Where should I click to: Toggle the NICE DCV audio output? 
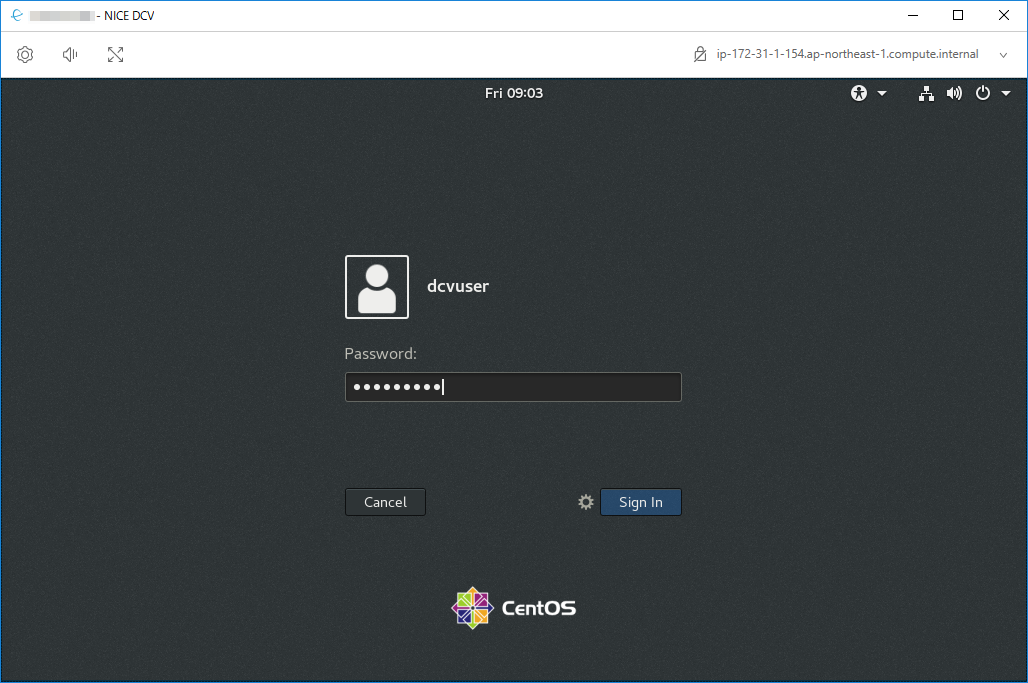69,54
